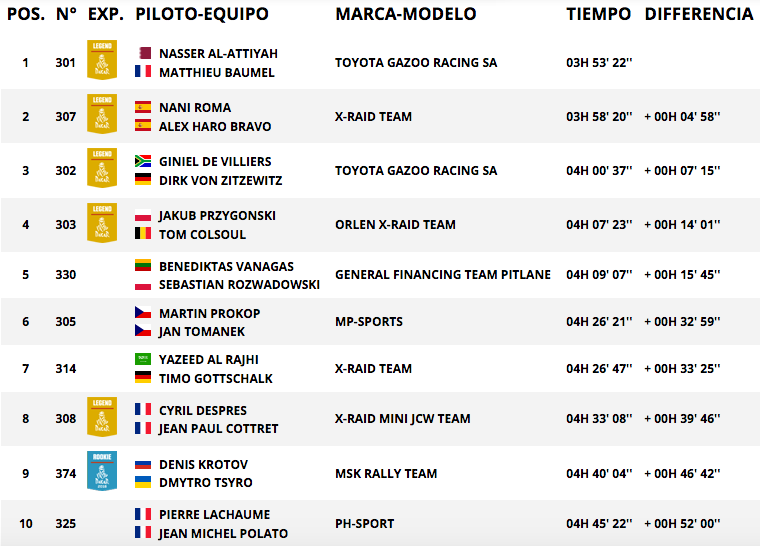This screenshot has height=546, width=760.
Task: Click the Lithuanian flag by Benediktas Vanagas
Action: pyautogui.click(x=143, y=266)
